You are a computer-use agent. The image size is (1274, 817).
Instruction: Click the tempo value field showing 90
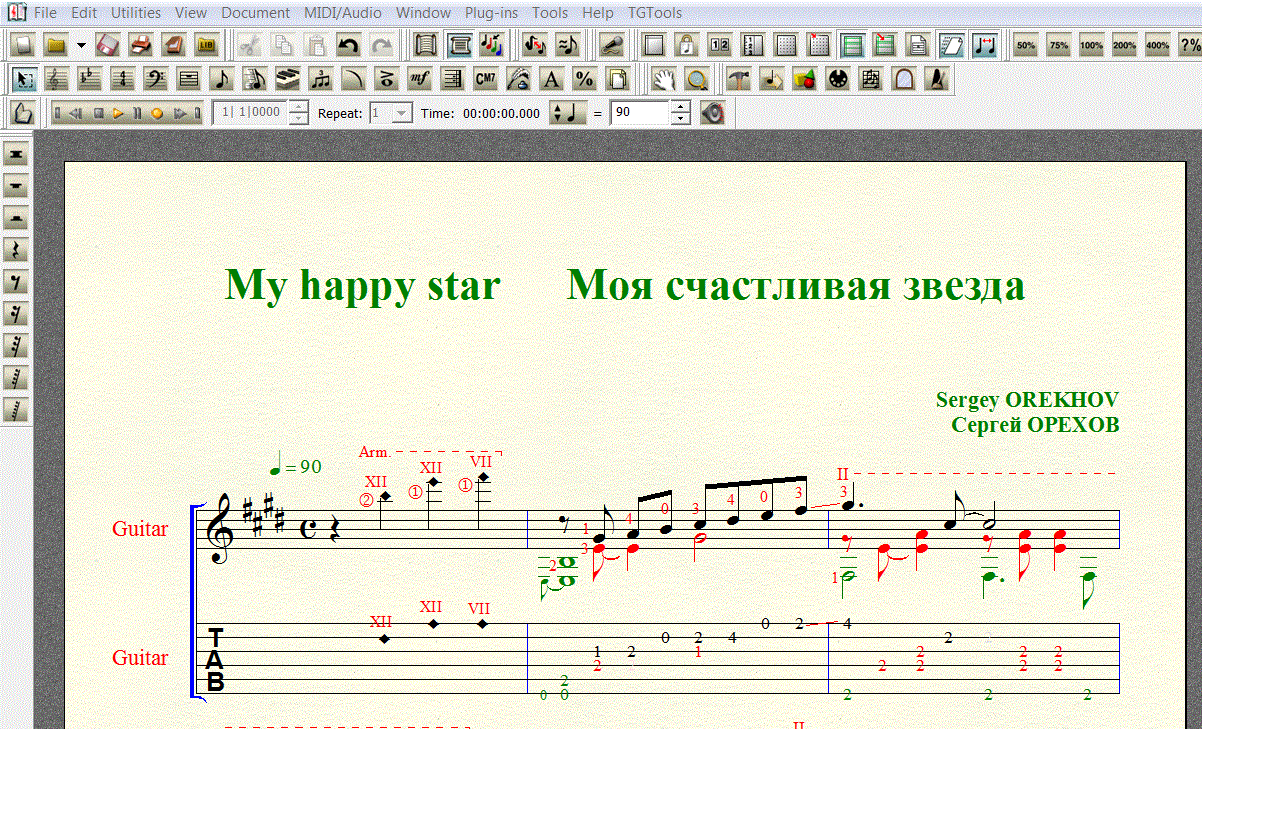[x=640, y=113]
